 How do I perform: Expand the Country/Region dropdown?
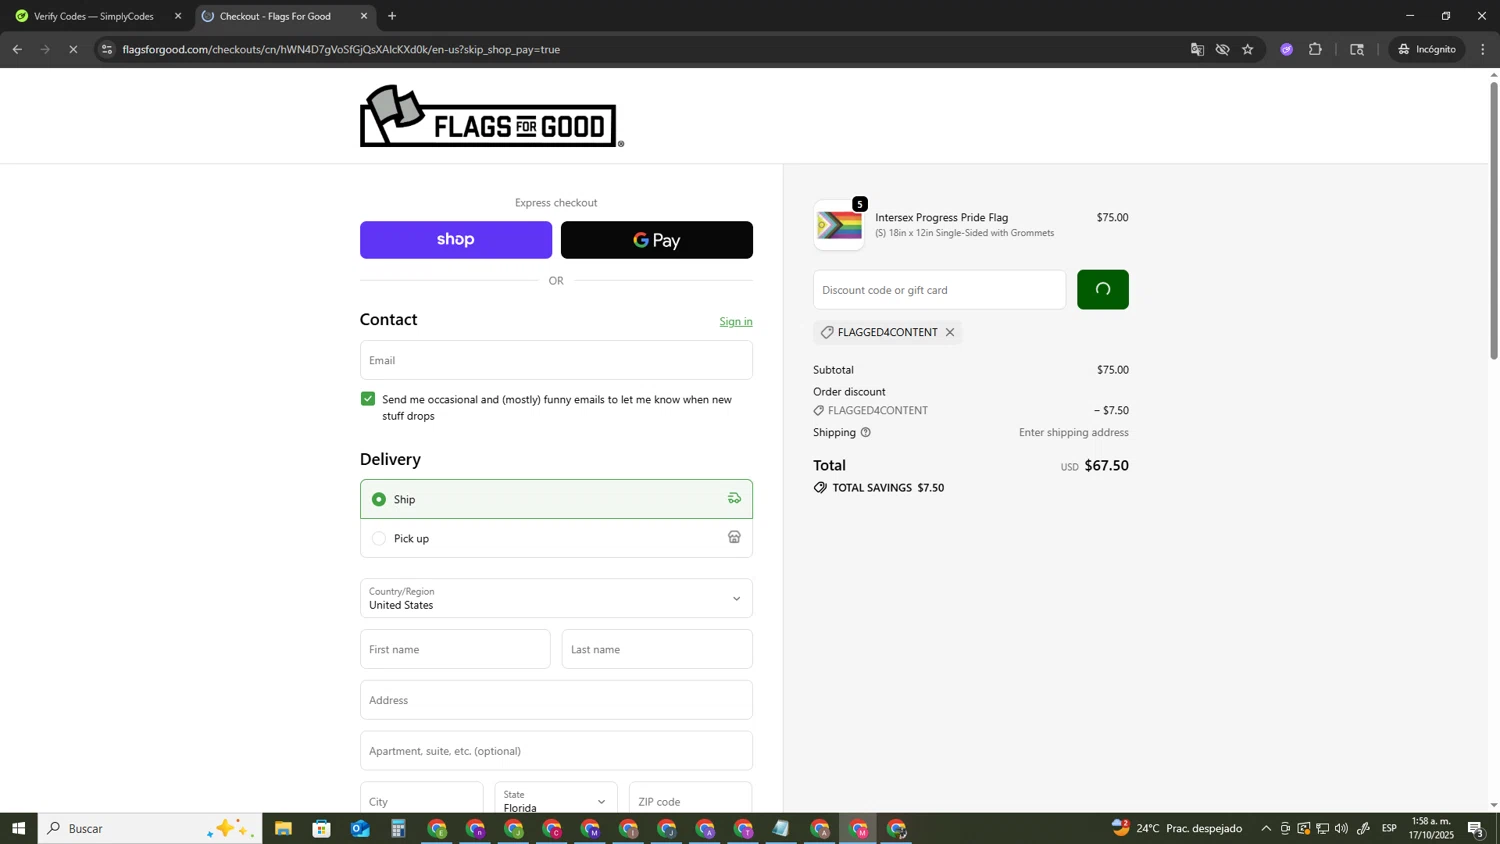point(556,598)
